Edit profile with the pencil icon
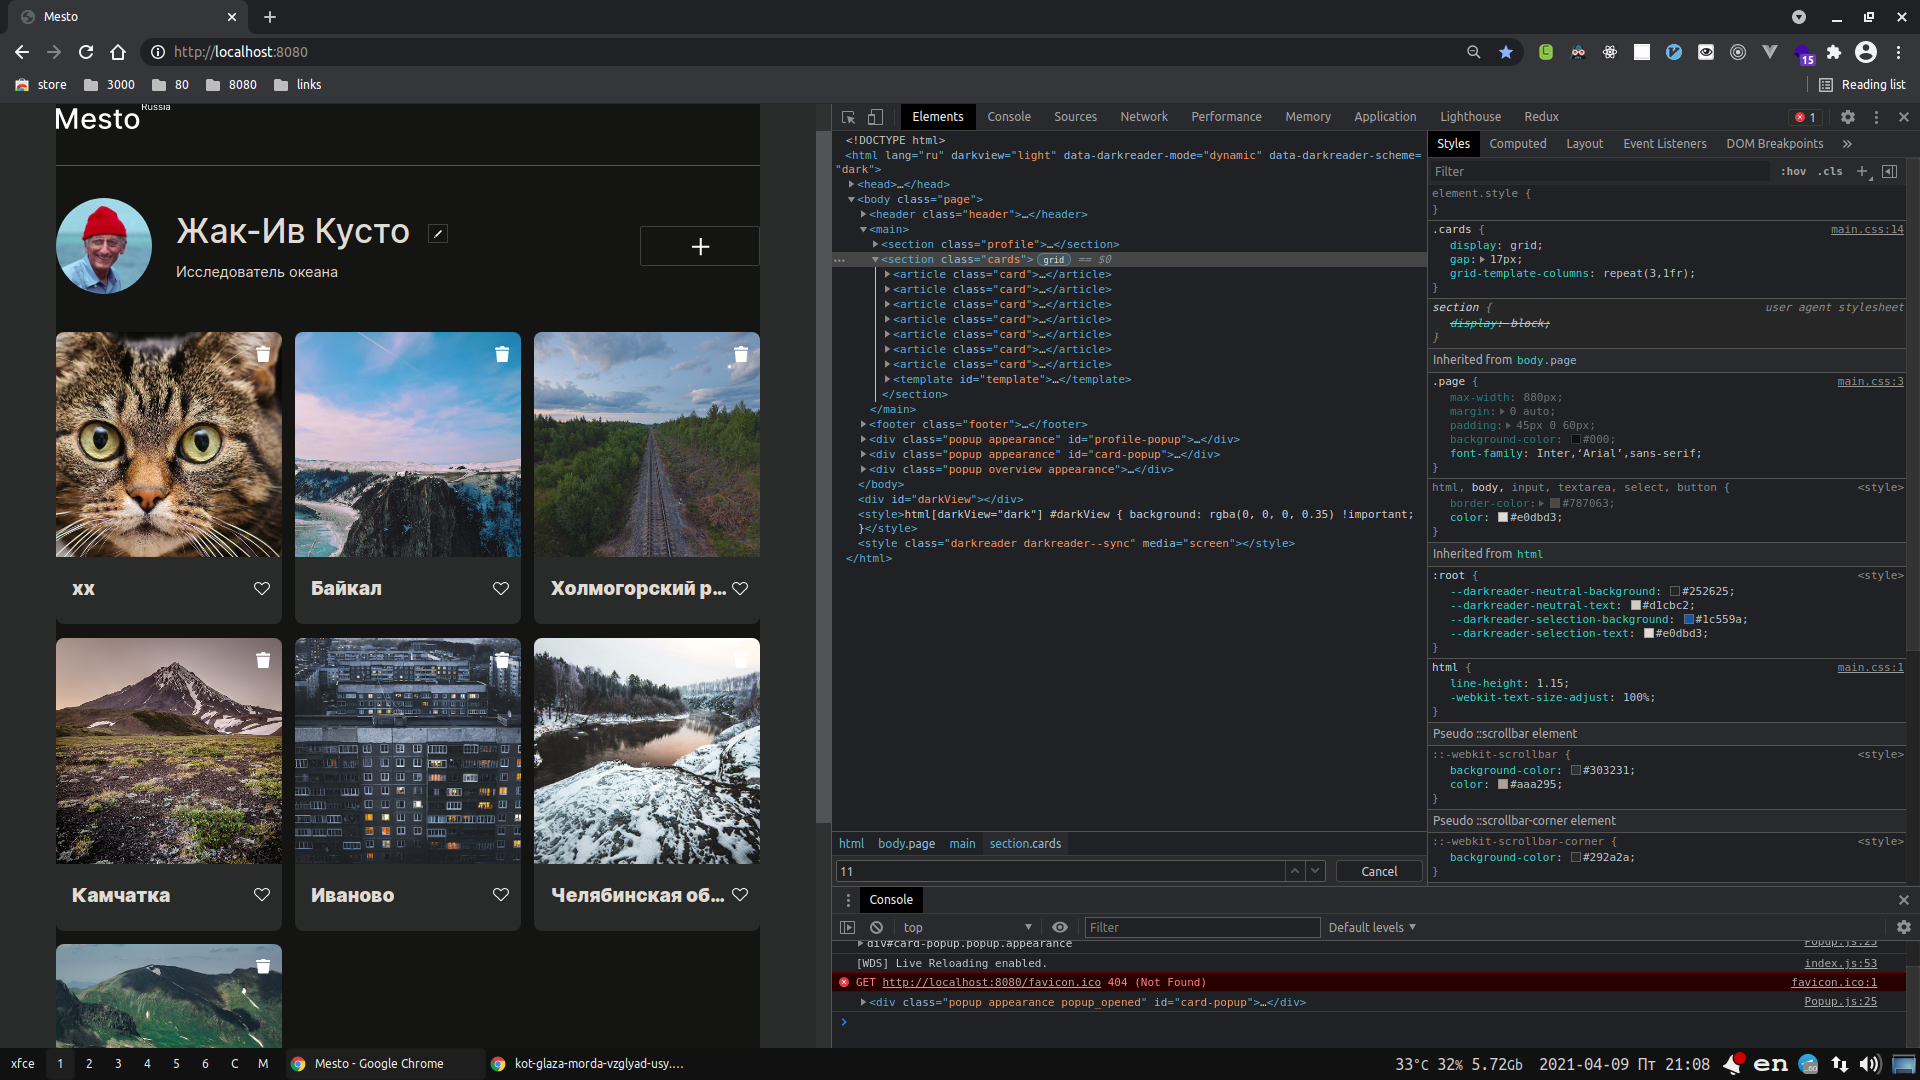Image resolution: width=1920 pixels, height=1080 pixels. [x=437, y=233]
